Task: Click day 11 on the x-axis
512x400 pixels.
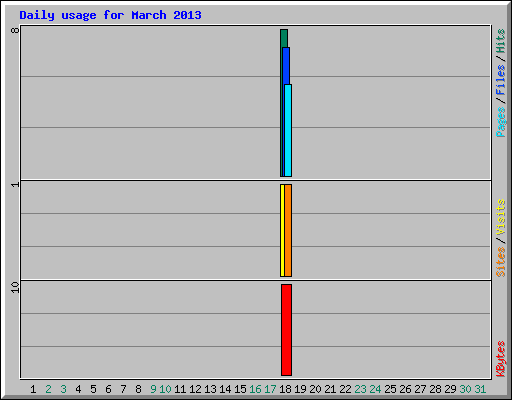Action: click(180, 389)
